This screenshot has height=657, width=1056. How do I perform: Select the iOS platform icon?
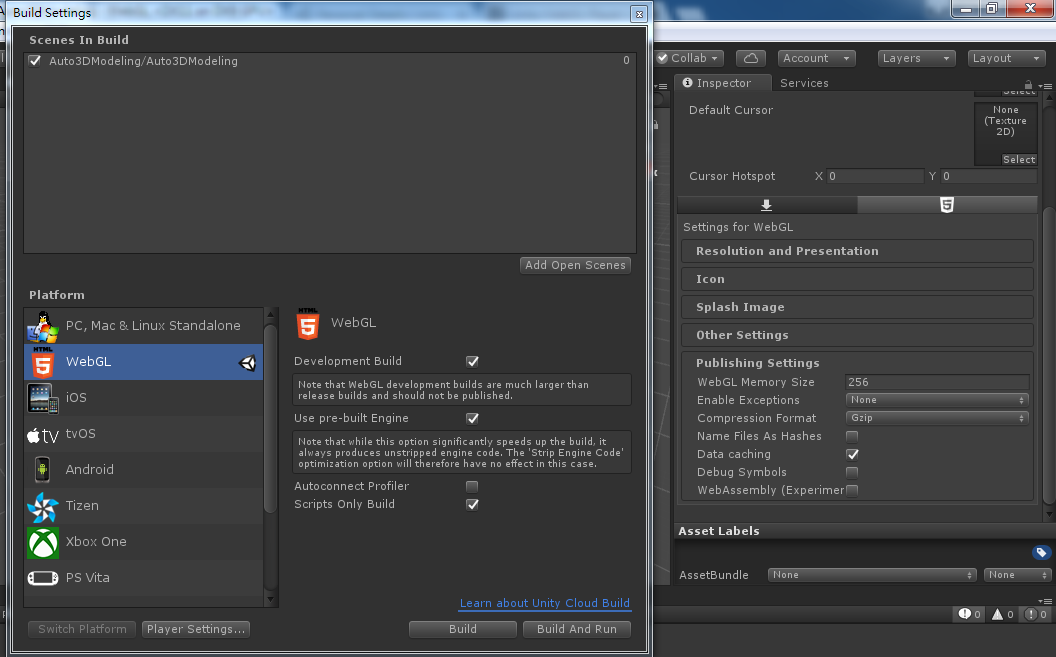pyautogui.click(x=43, y=398)
